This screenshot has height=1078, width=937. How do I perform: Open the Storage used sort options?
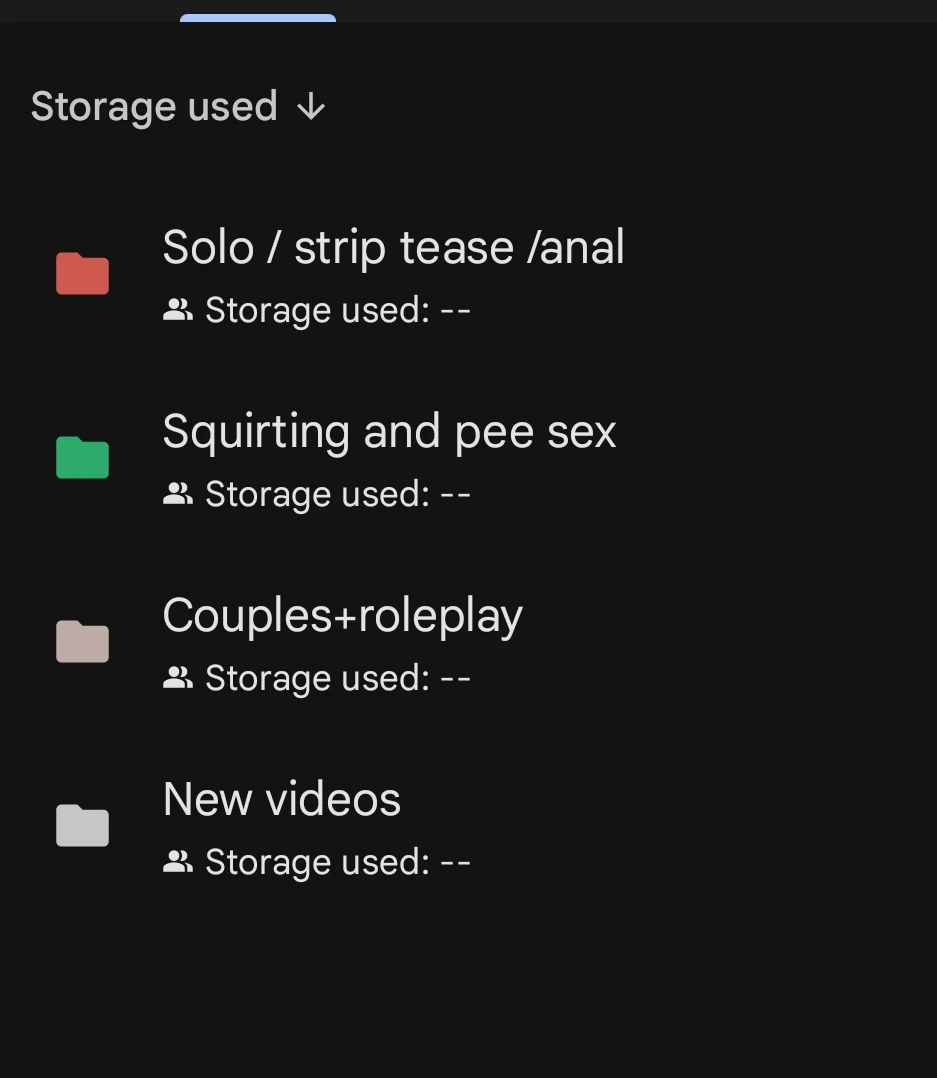[154, 107]
